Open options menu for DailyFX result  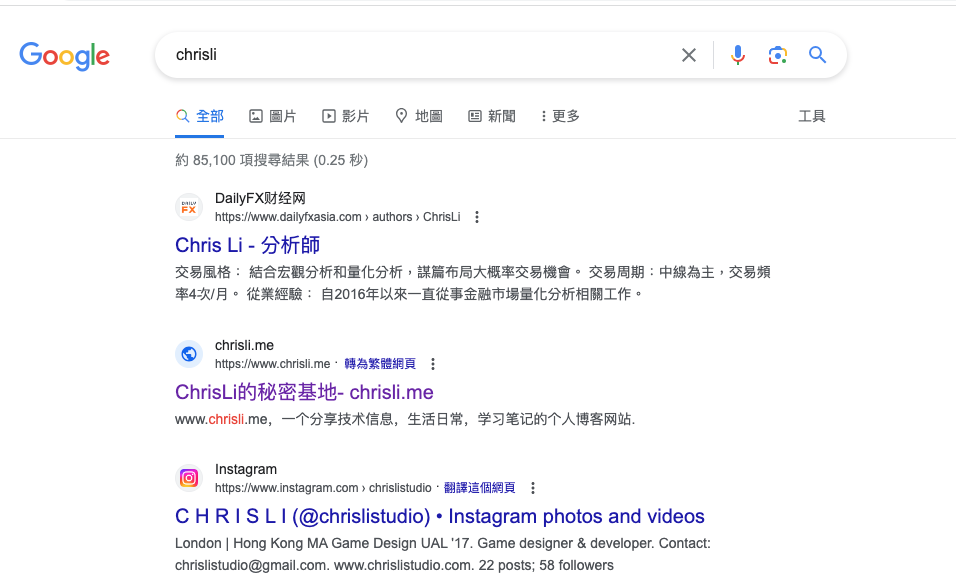pyautogui.click(x=477, y=217)
